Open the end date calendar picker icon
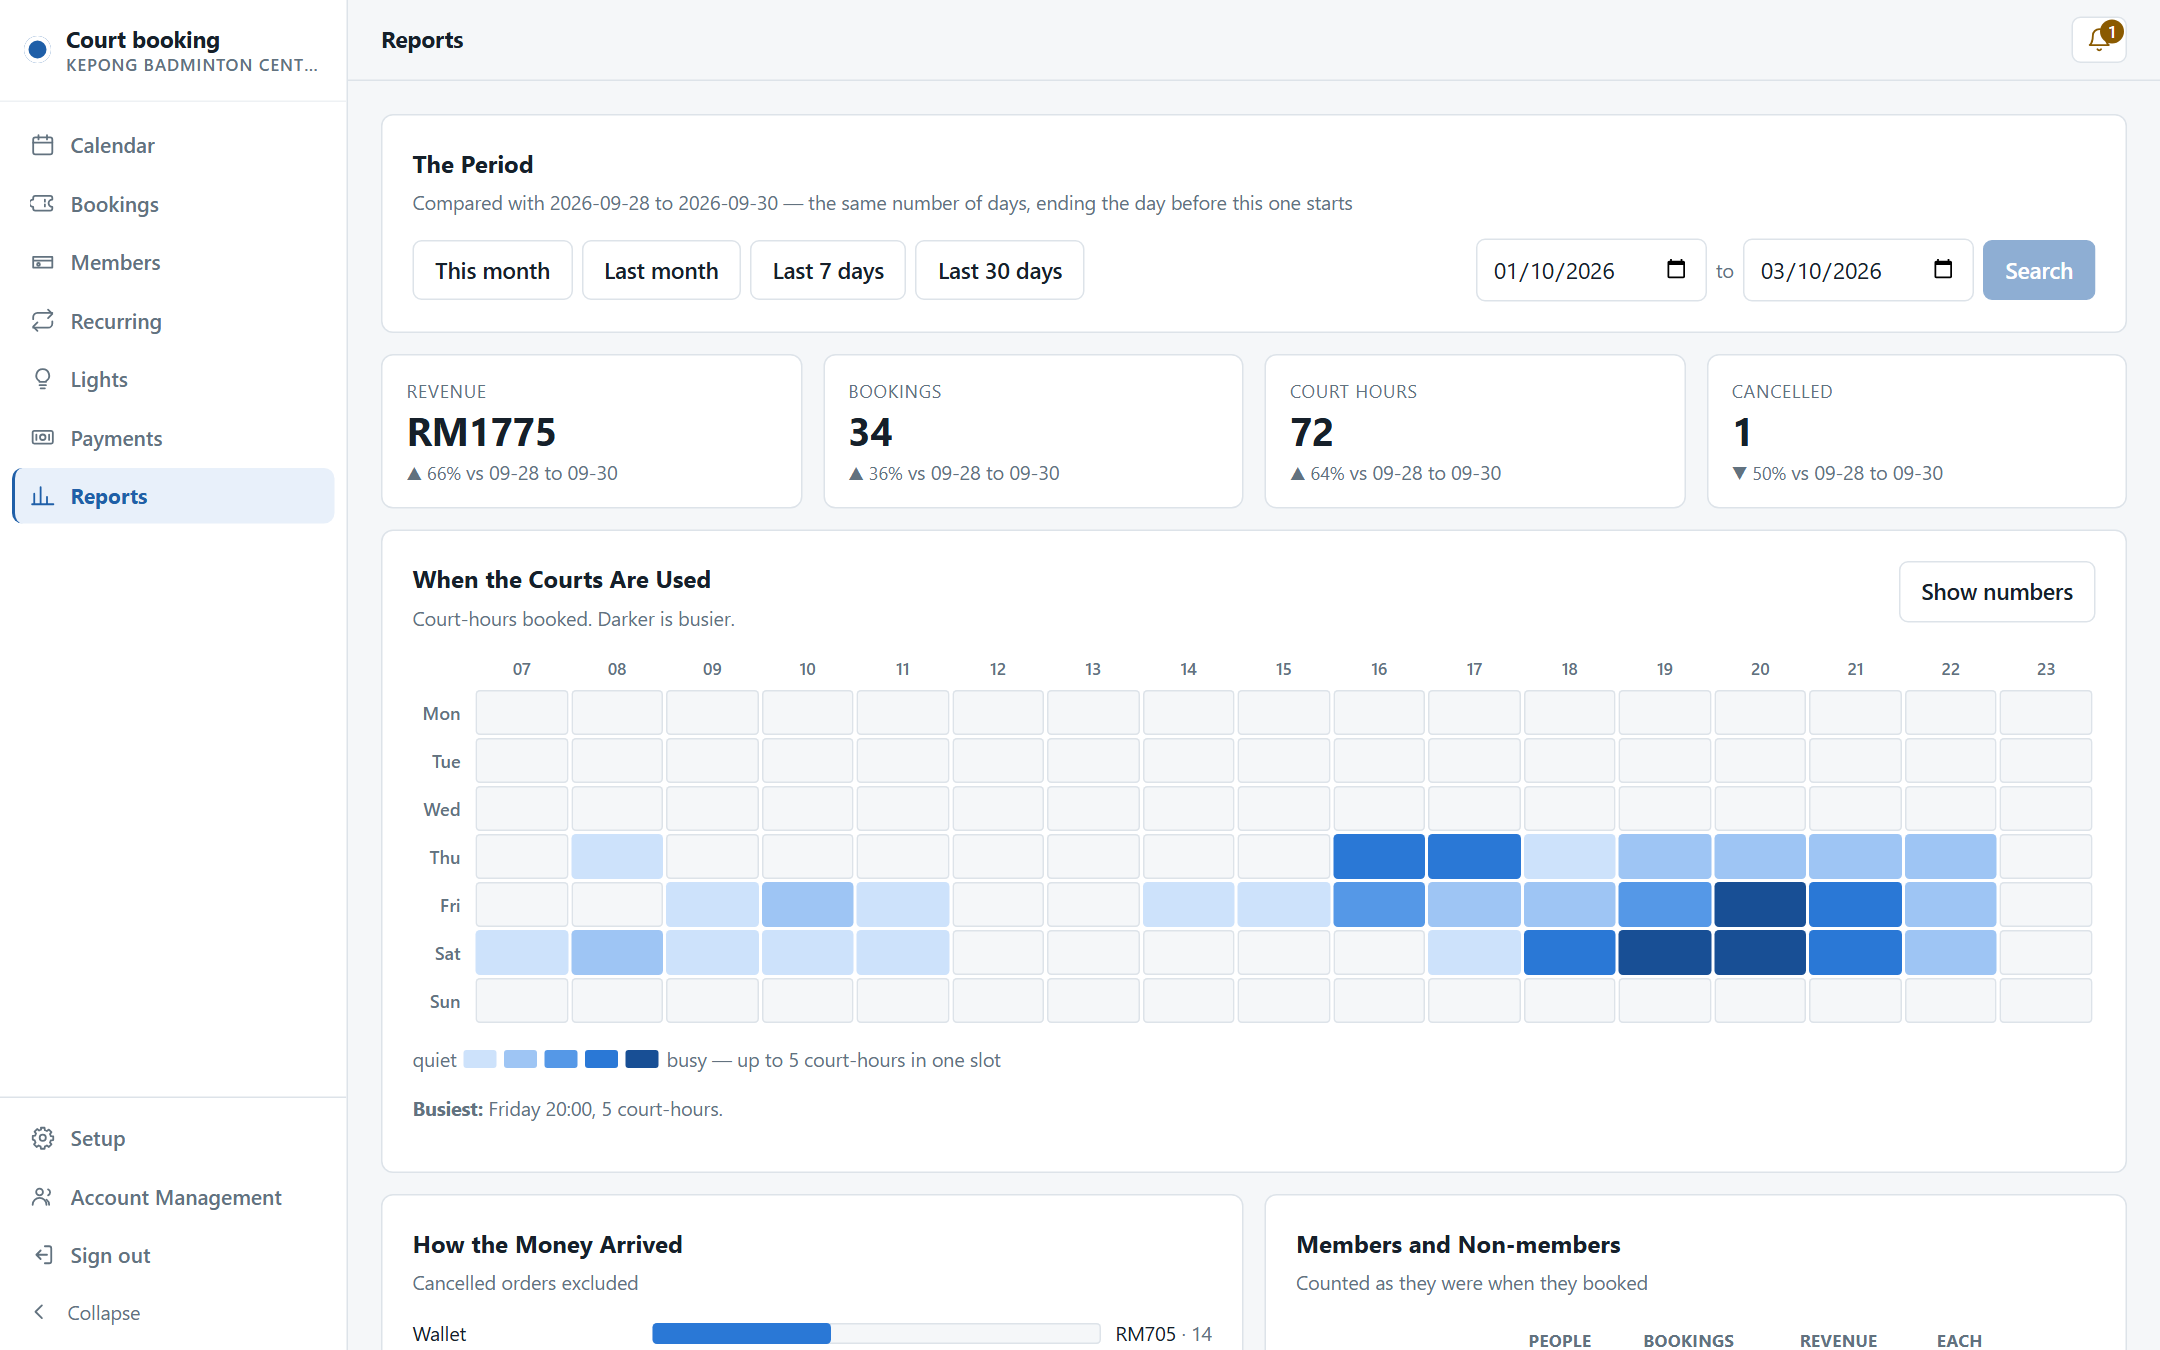This screenshot has height=1350, width=2160. pos(1943,270)
